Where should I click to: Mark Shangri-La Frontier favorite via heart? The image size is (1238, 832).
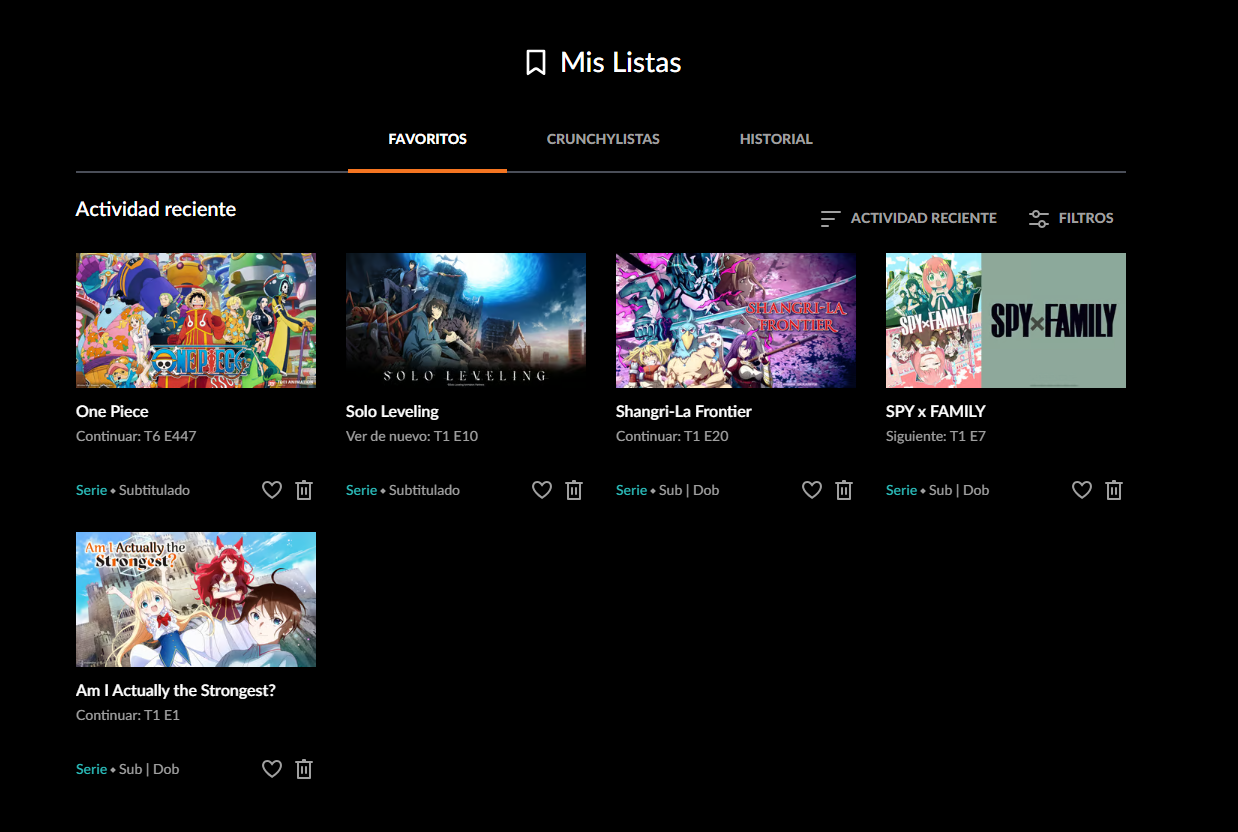pos(812,490)
